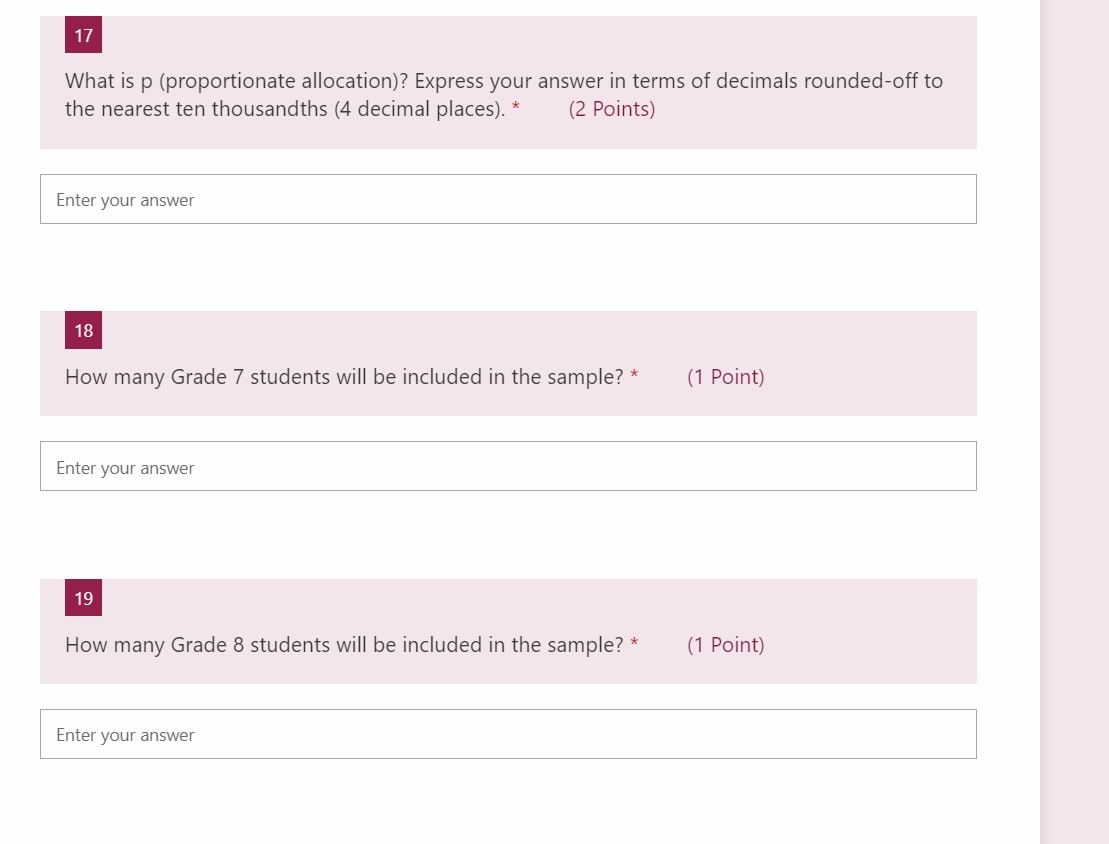The width and height of the screenshot is (1109, 844).
Task: Click the "(1 Point)" label on question 19
Action: point(726,644)
